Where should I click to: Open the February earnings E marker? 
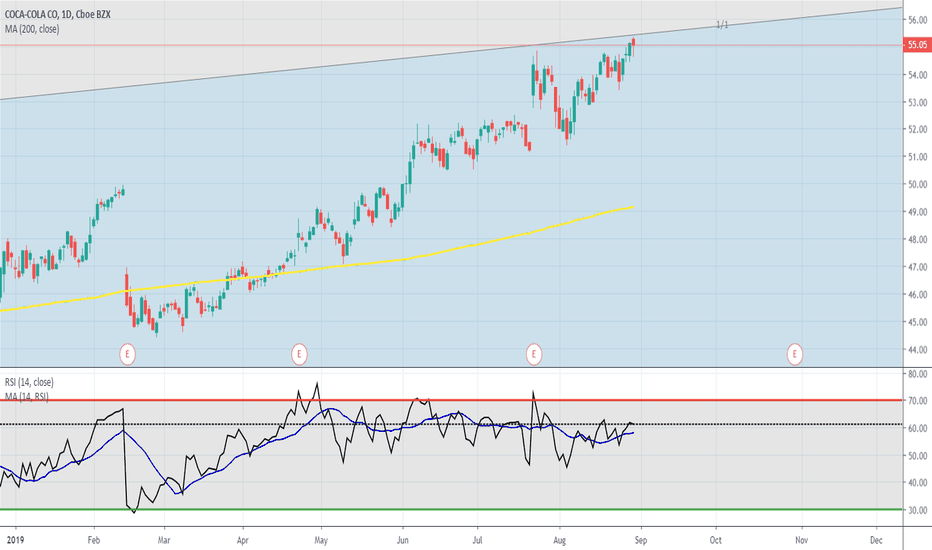pos(127,354)
